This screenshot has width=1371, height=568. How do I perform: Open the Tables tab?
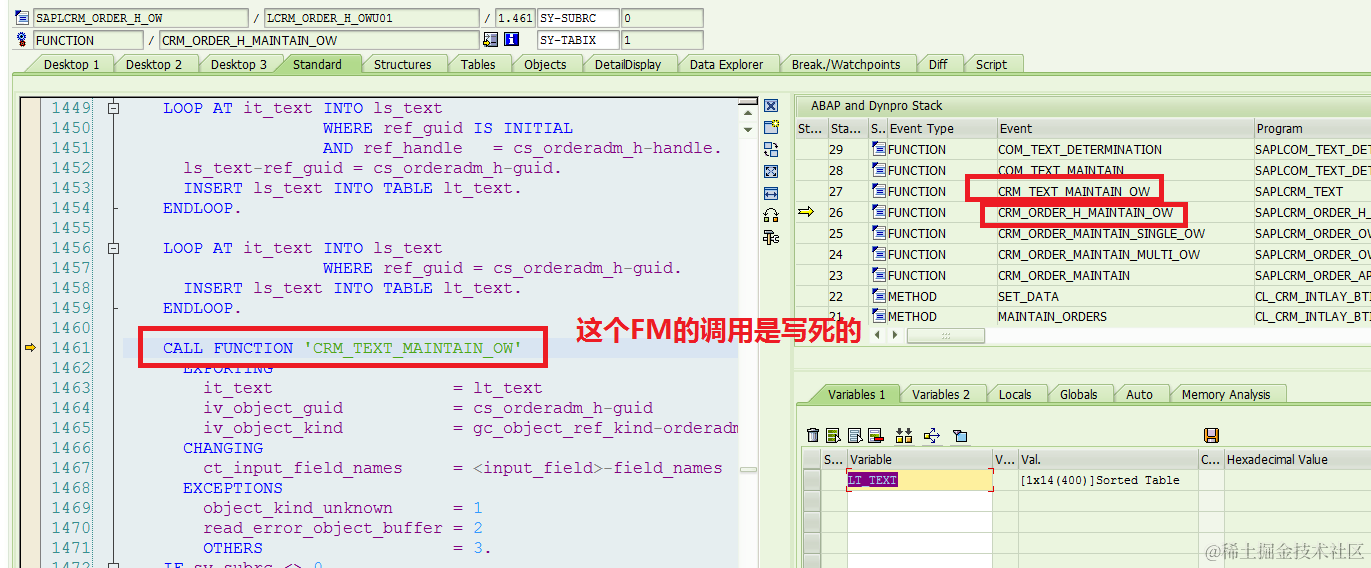[x=478, y=64]
